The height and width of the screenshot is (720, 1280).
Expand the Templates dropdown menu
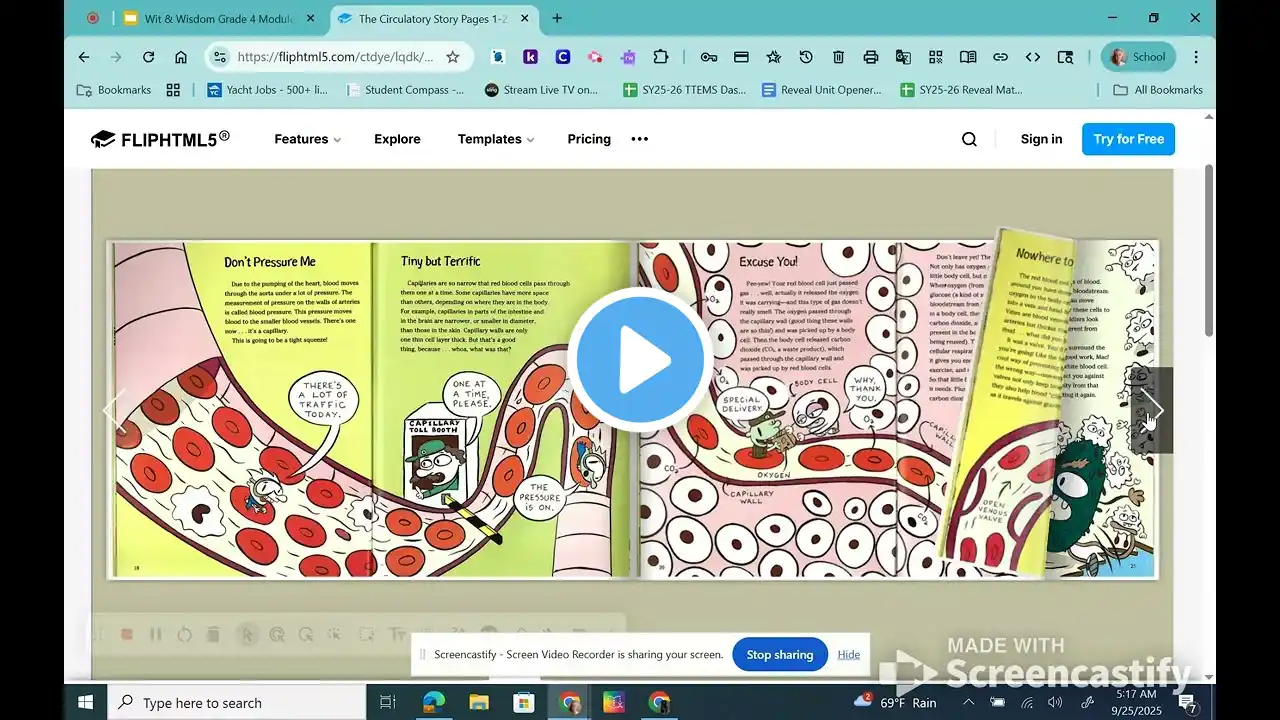(x=495, y=139)
